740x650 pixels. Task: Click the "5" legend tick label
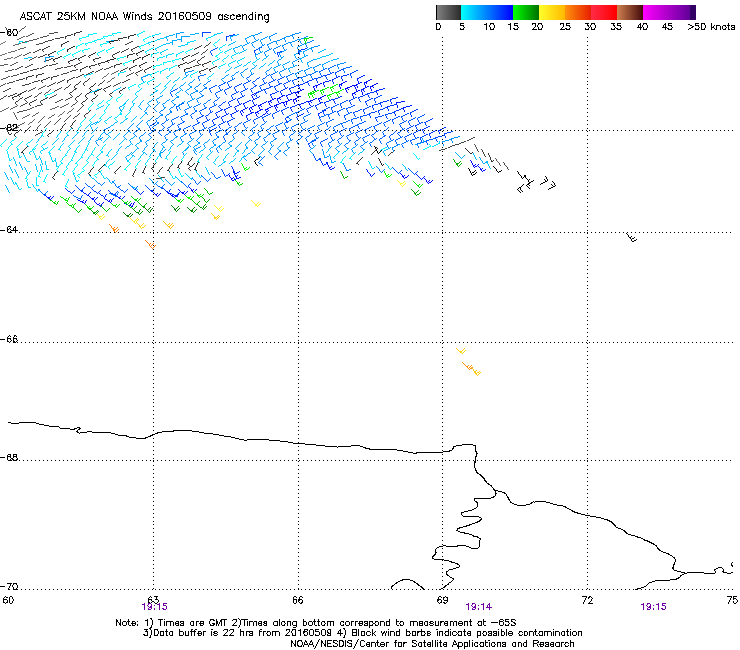click(462, 27)
